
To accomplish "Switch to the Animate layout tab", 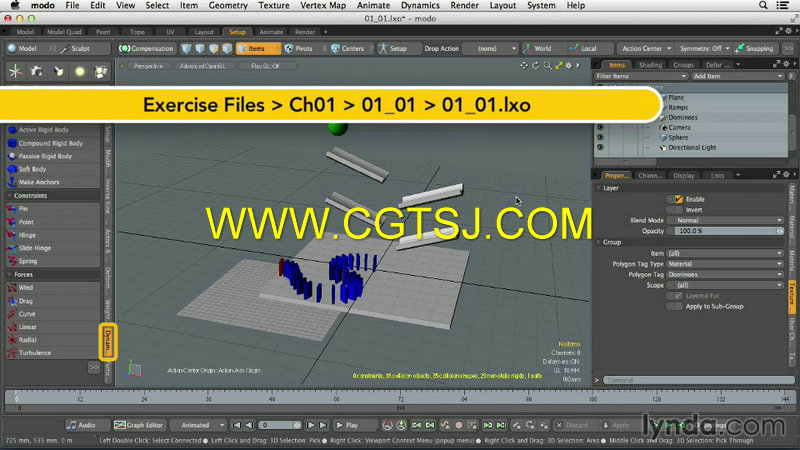I will 271,32.
